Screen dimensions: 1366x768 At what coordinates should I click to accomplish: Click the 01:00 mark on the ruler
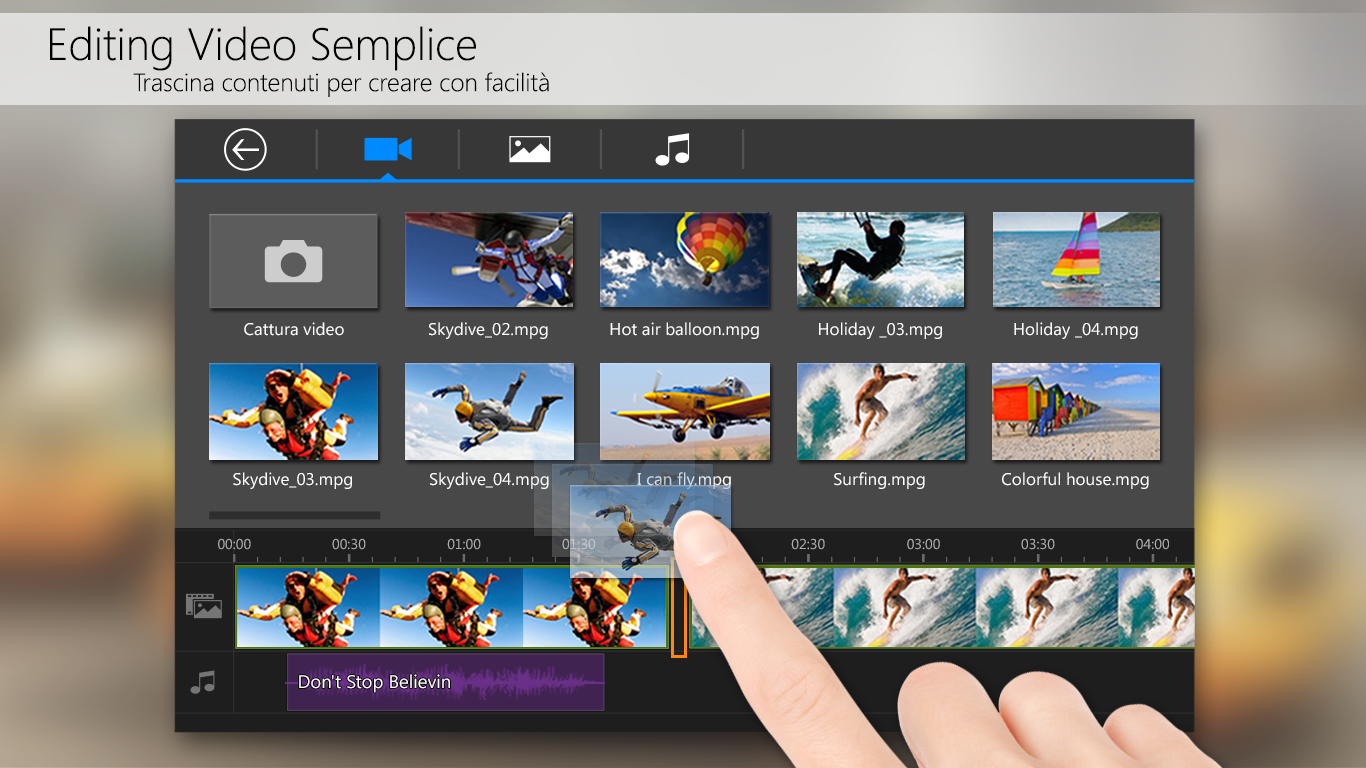[464, 544]
